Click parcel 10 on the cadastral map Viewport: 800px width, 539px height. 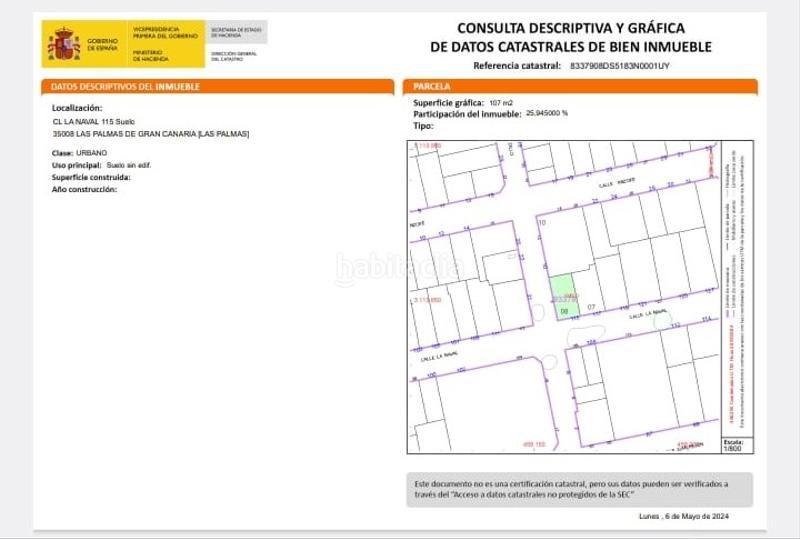click(x=542, y=222)
